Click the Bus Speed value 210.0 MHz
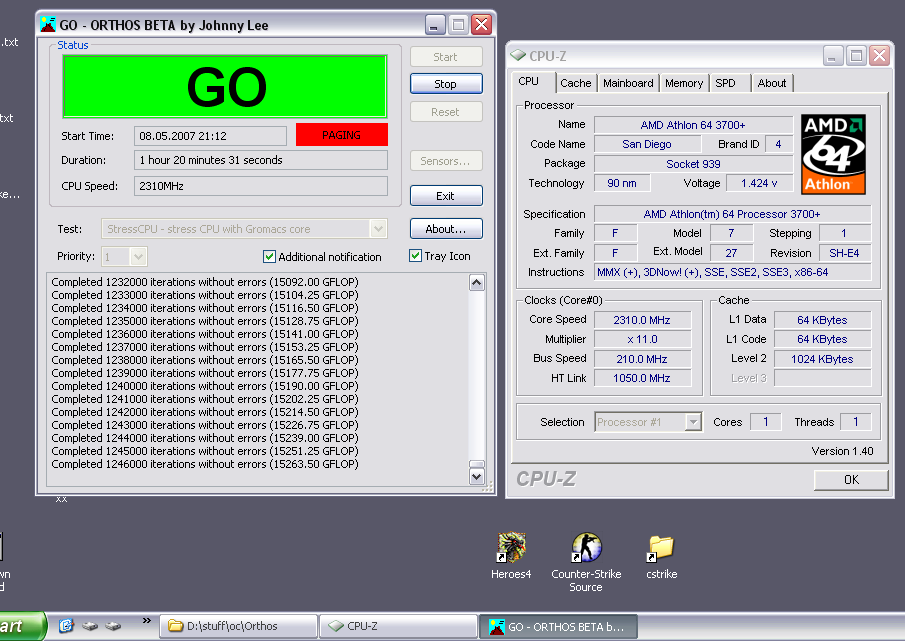905x643 pixels. point(642,359)
